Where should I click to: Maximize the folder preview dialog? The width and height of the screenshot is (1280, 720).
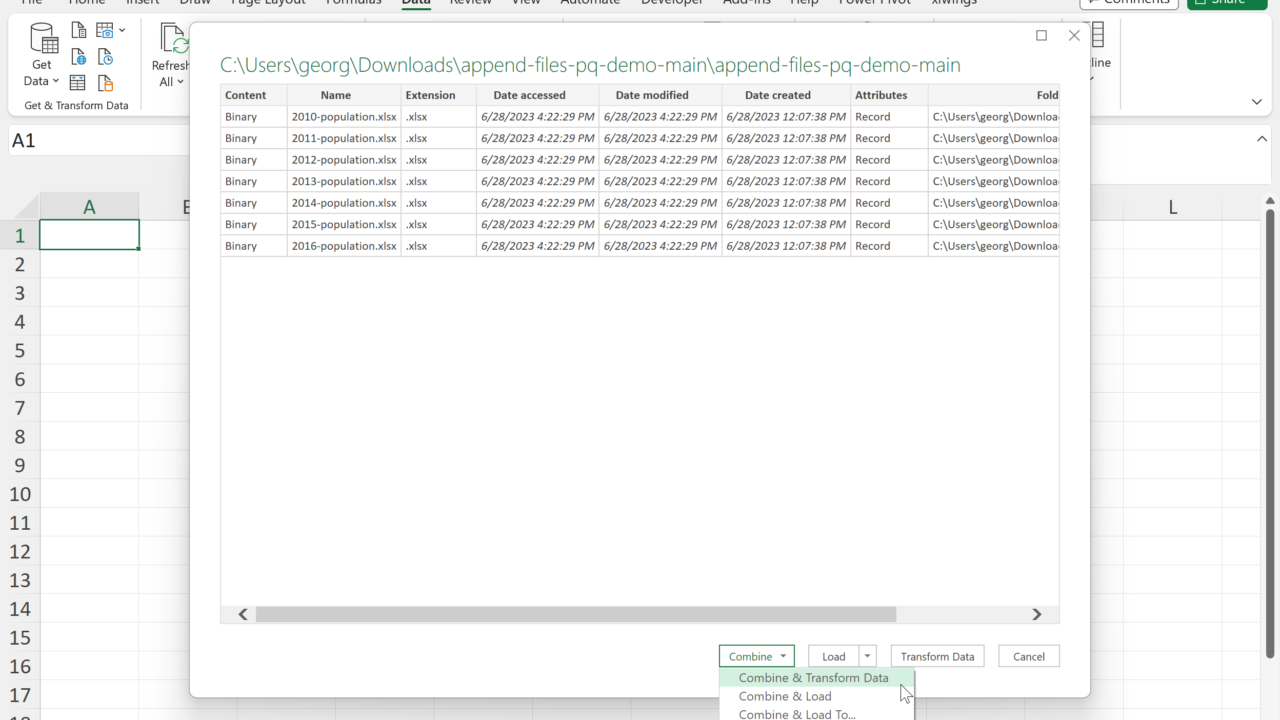[1041, 35]
